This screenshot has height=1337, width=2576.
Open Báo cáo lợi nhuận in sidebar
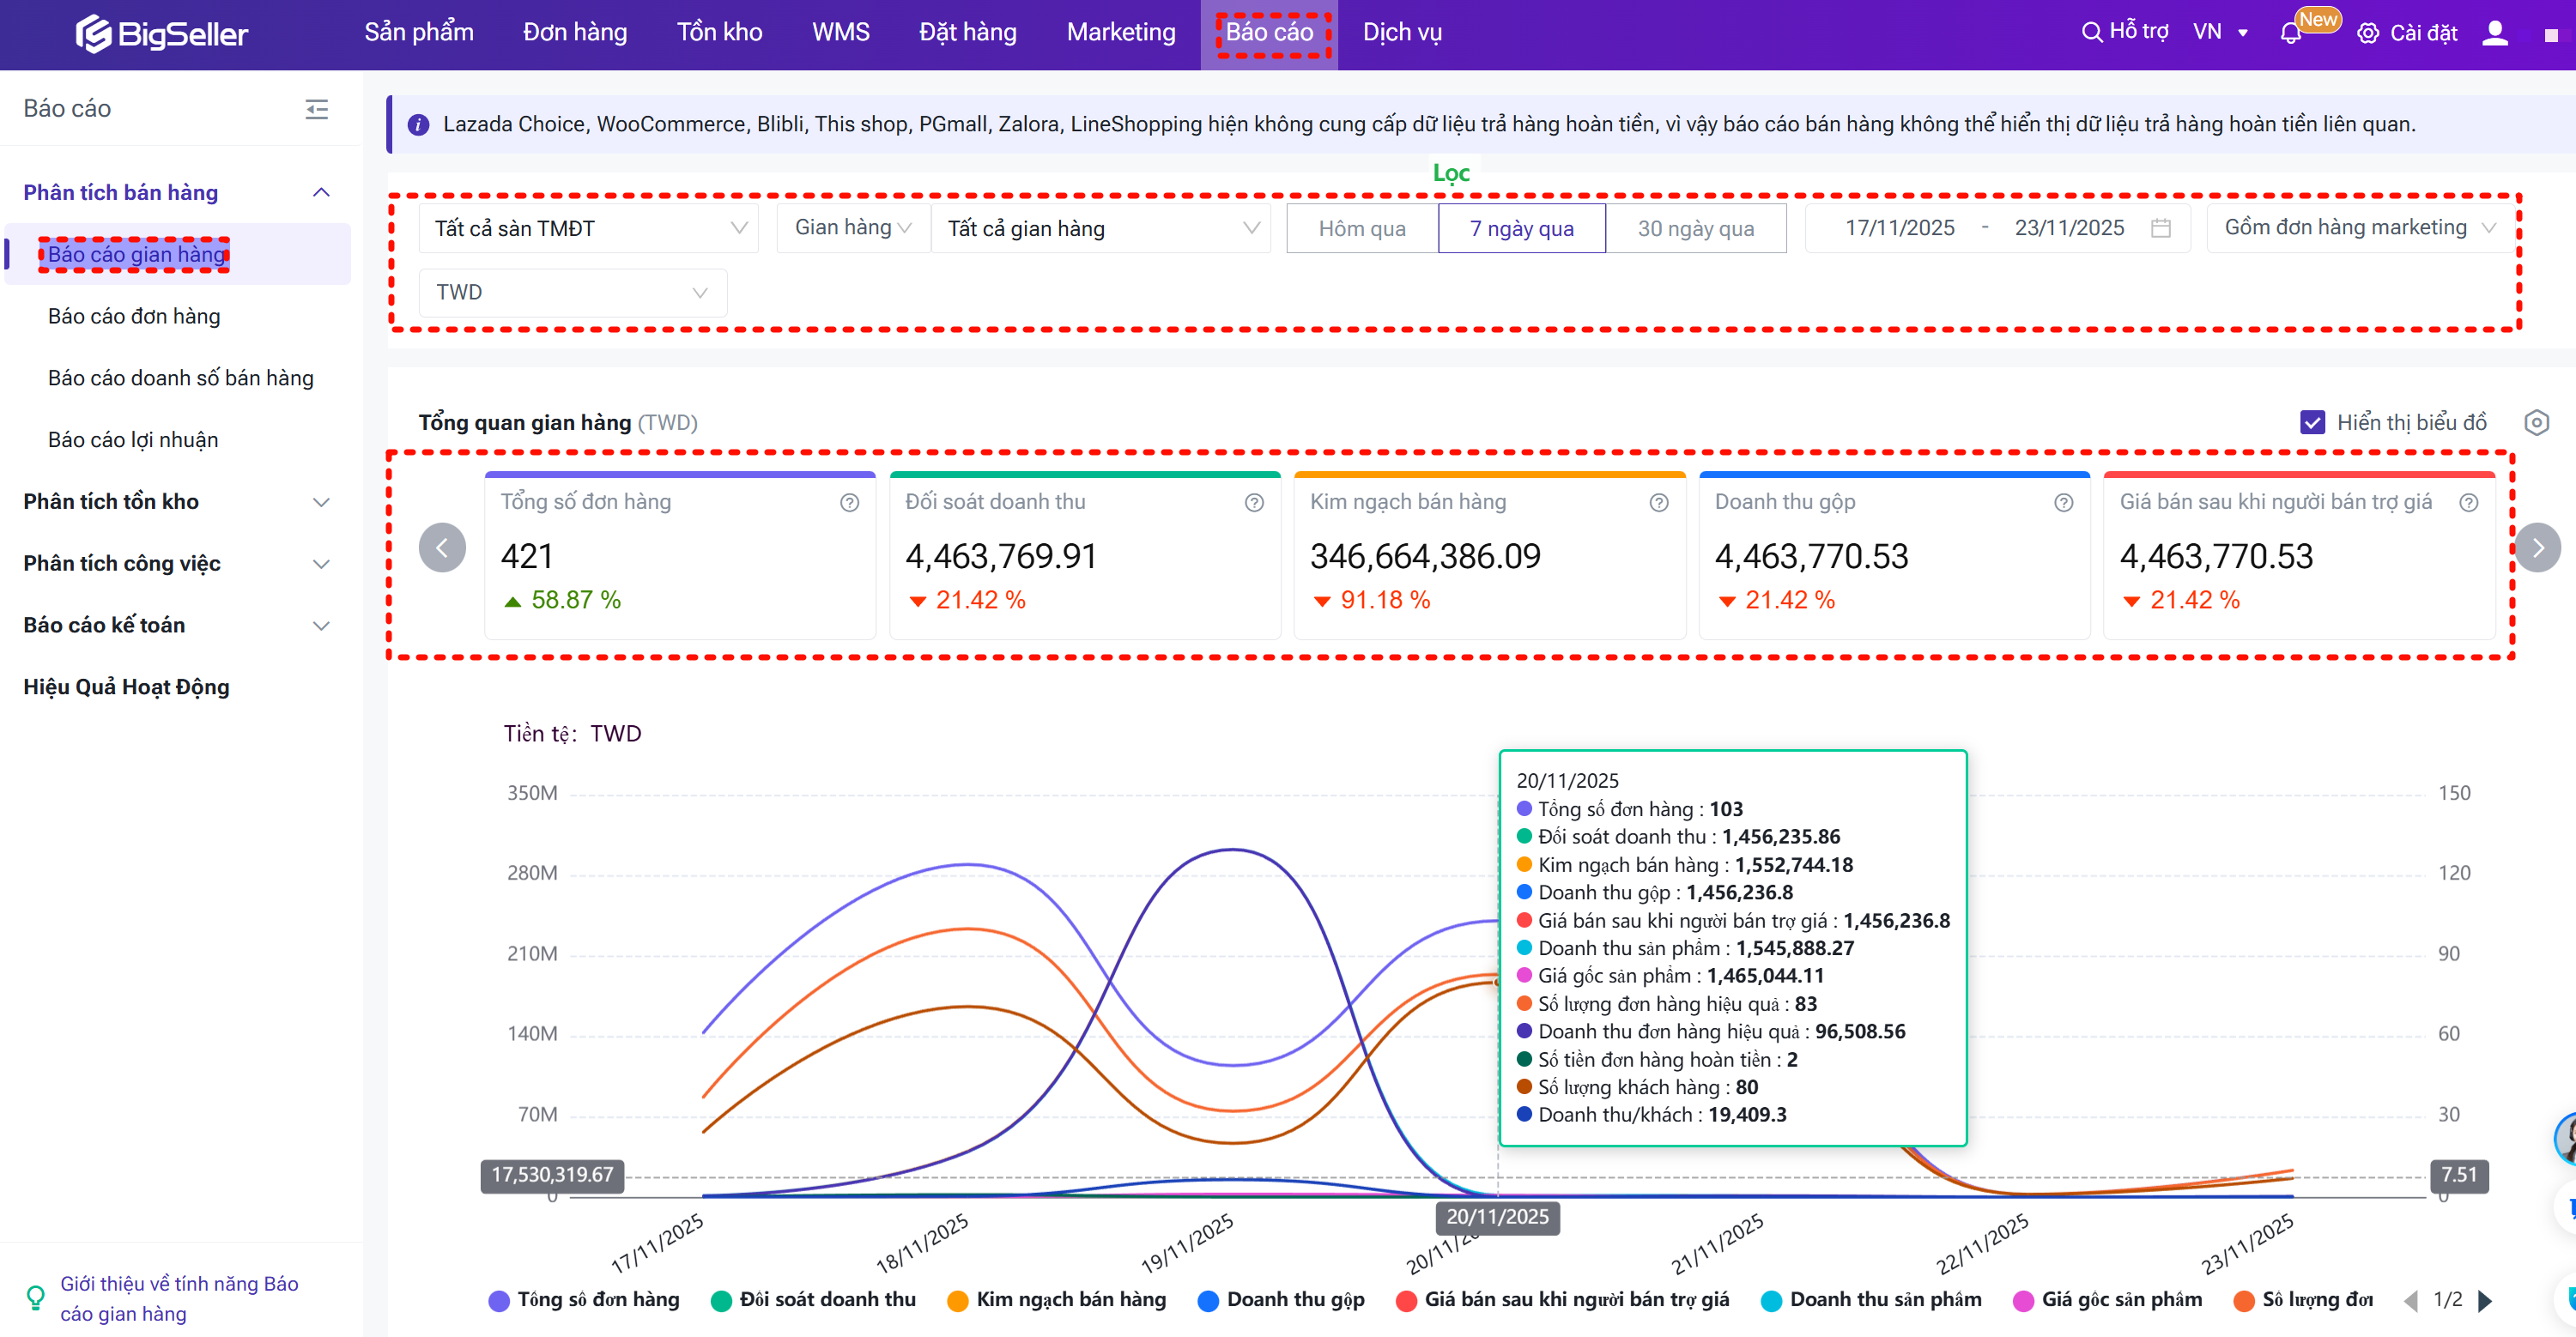coord(133,439)
